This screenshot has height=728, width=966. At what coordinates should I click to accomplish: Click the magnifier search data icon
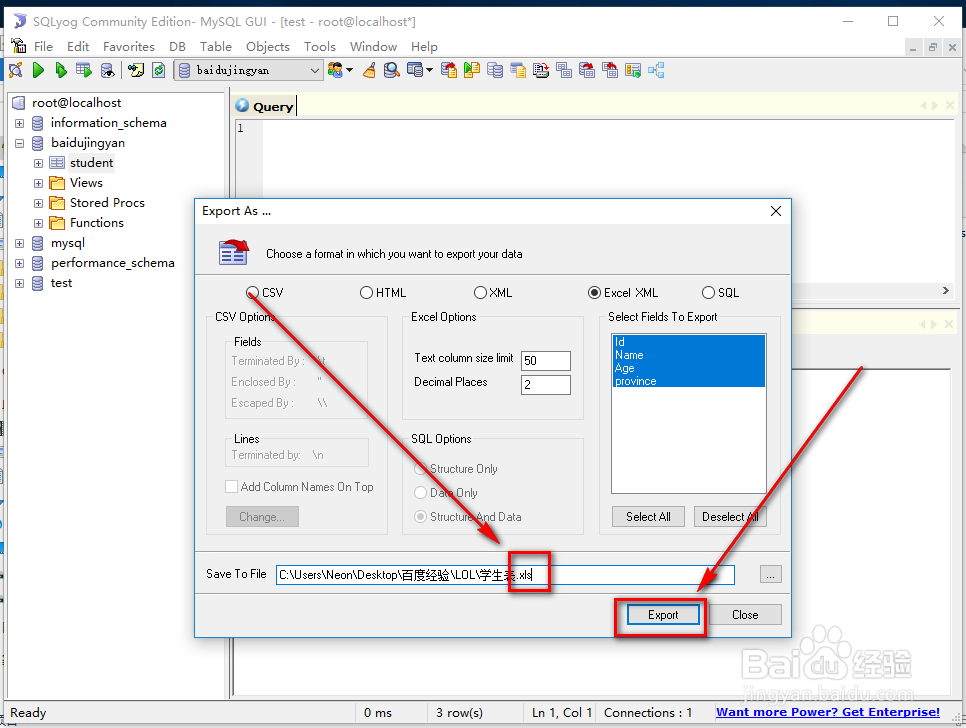(x=392, y=70)
